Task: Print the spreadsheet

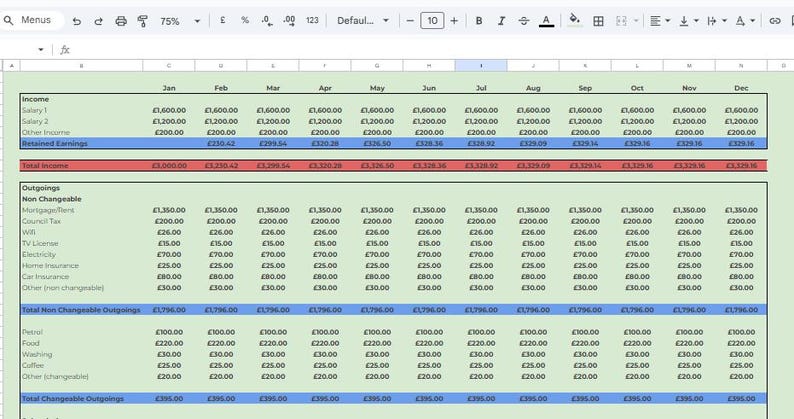Action: click(121, 21)
